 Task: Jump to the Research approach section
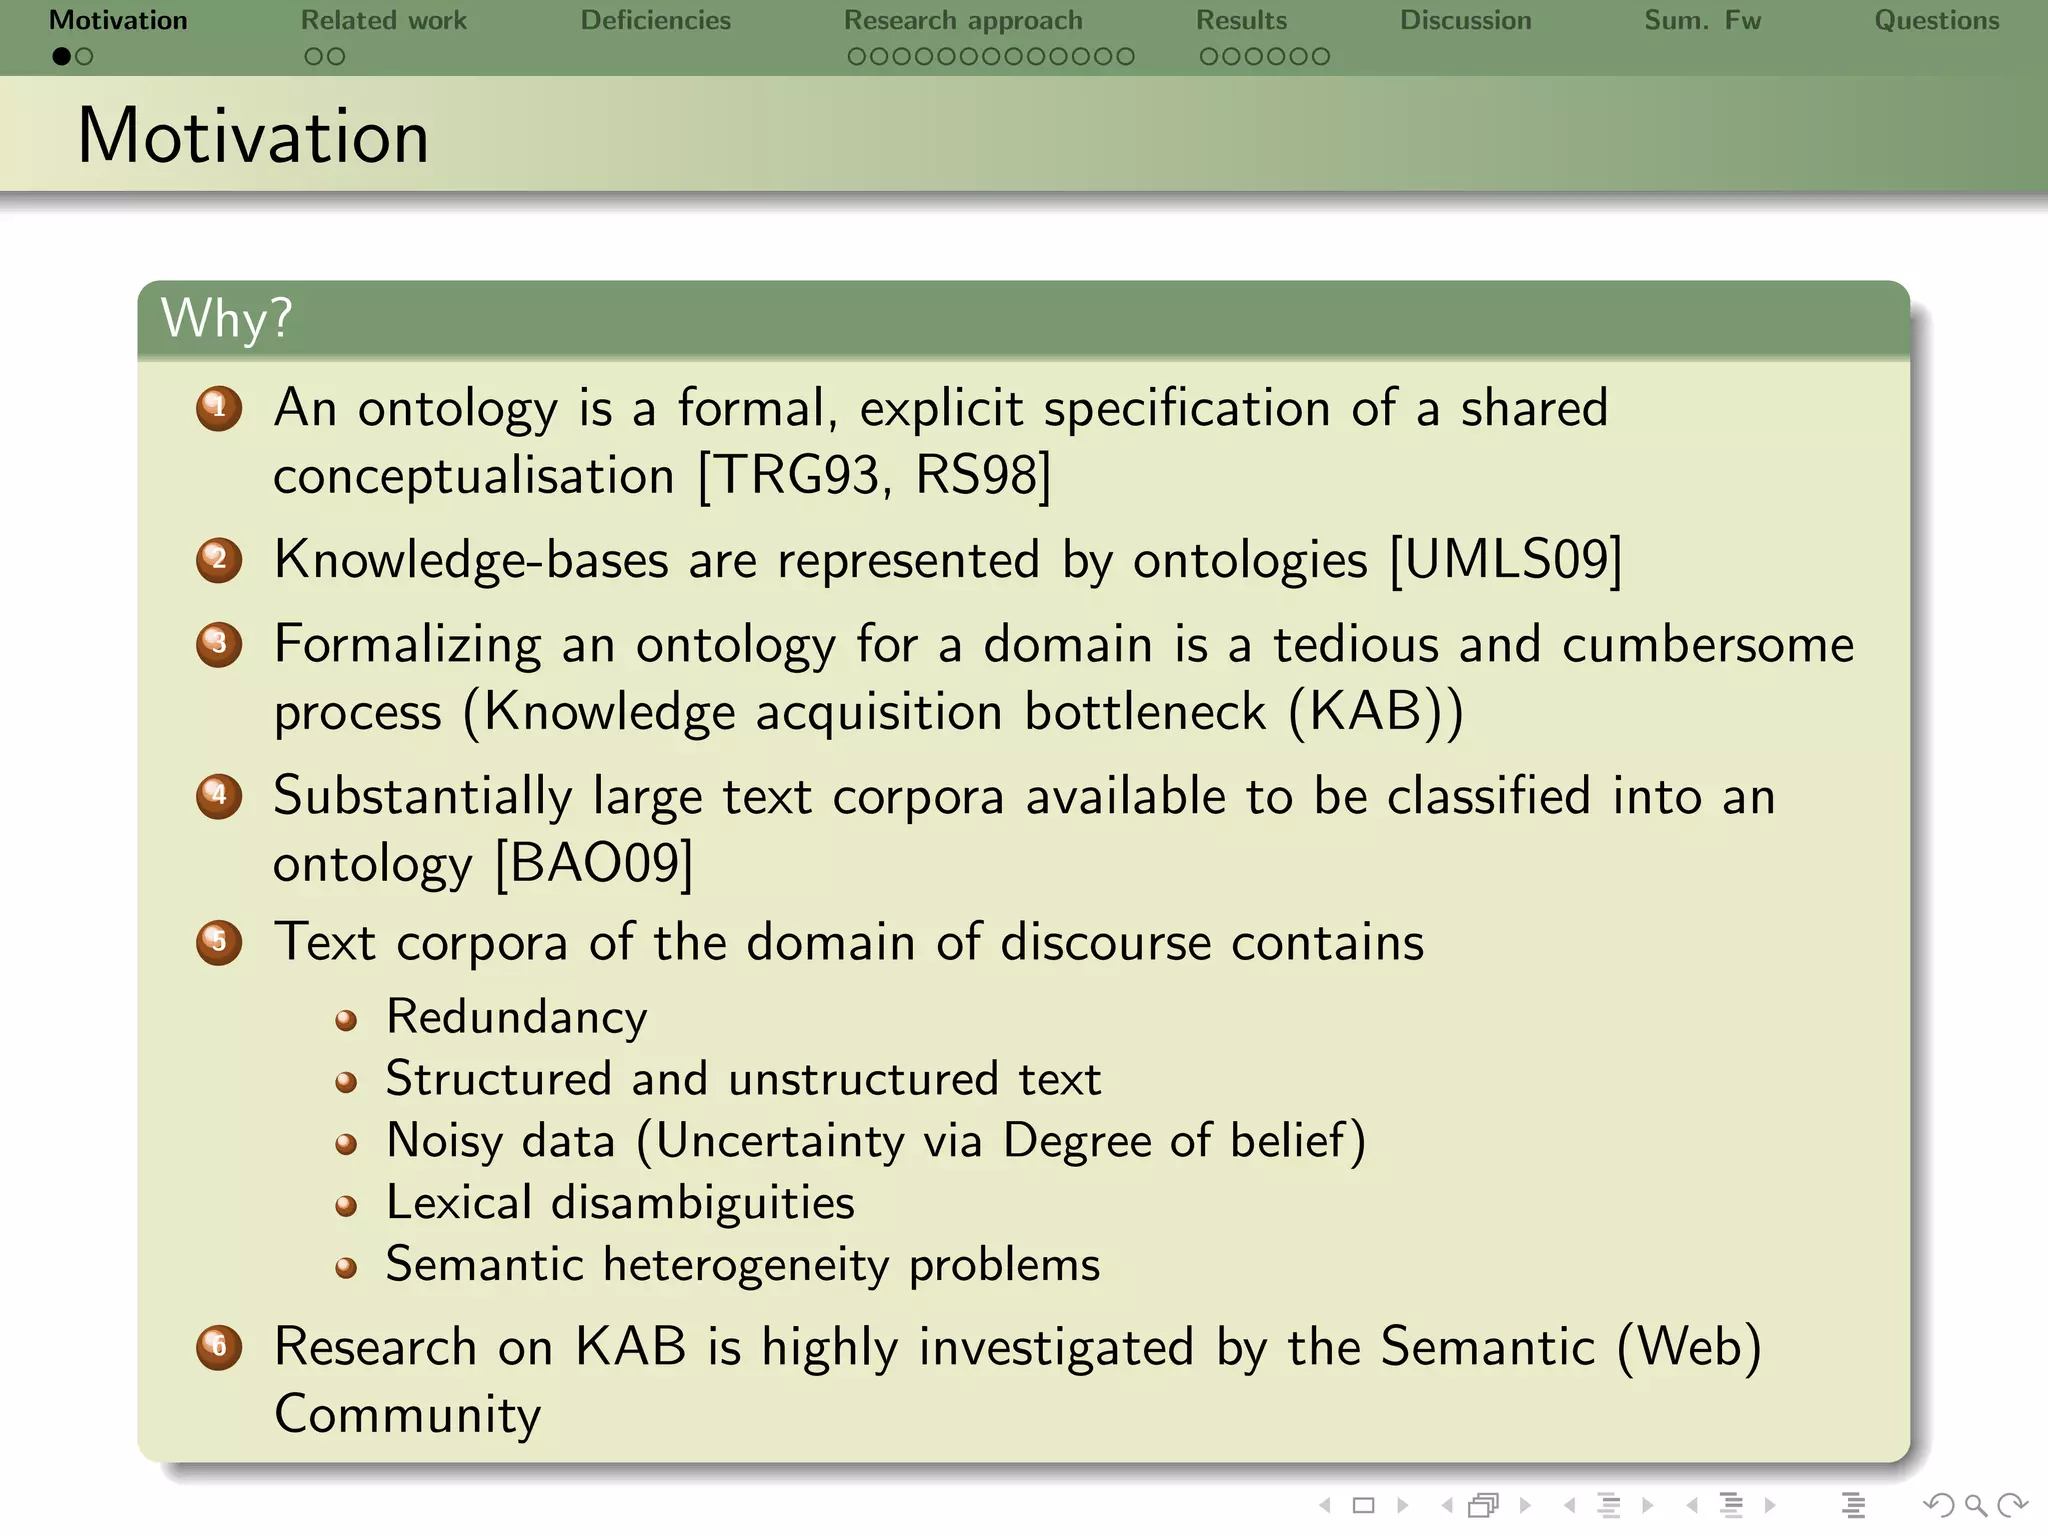pyautogui.click(x=963, y=21)
